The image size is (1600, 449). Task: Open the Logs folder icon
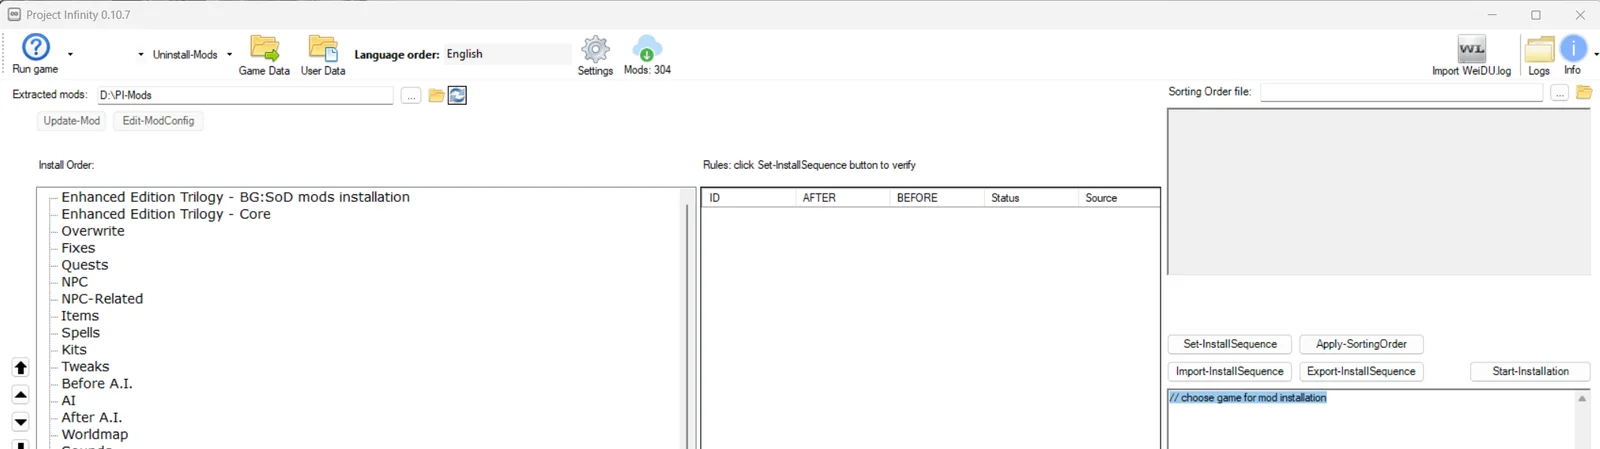1539,49
